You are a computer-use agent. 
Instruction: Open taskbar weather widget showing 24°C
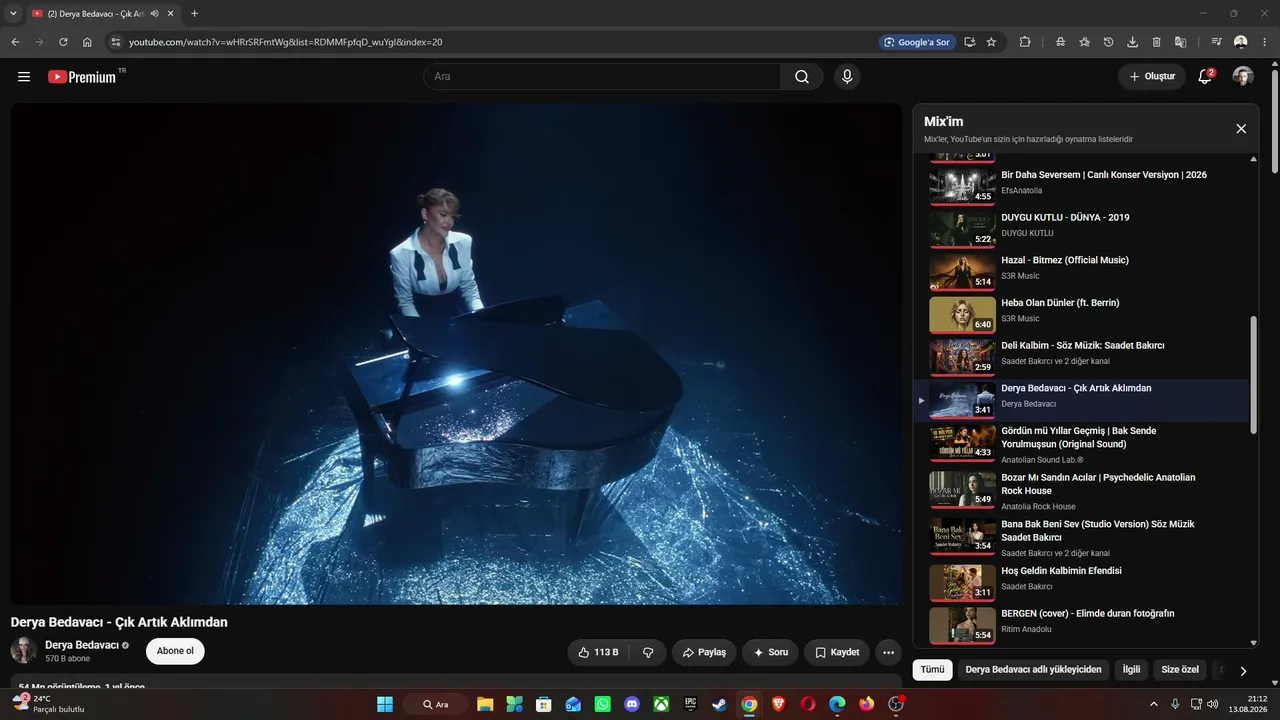tap(48, 704)
